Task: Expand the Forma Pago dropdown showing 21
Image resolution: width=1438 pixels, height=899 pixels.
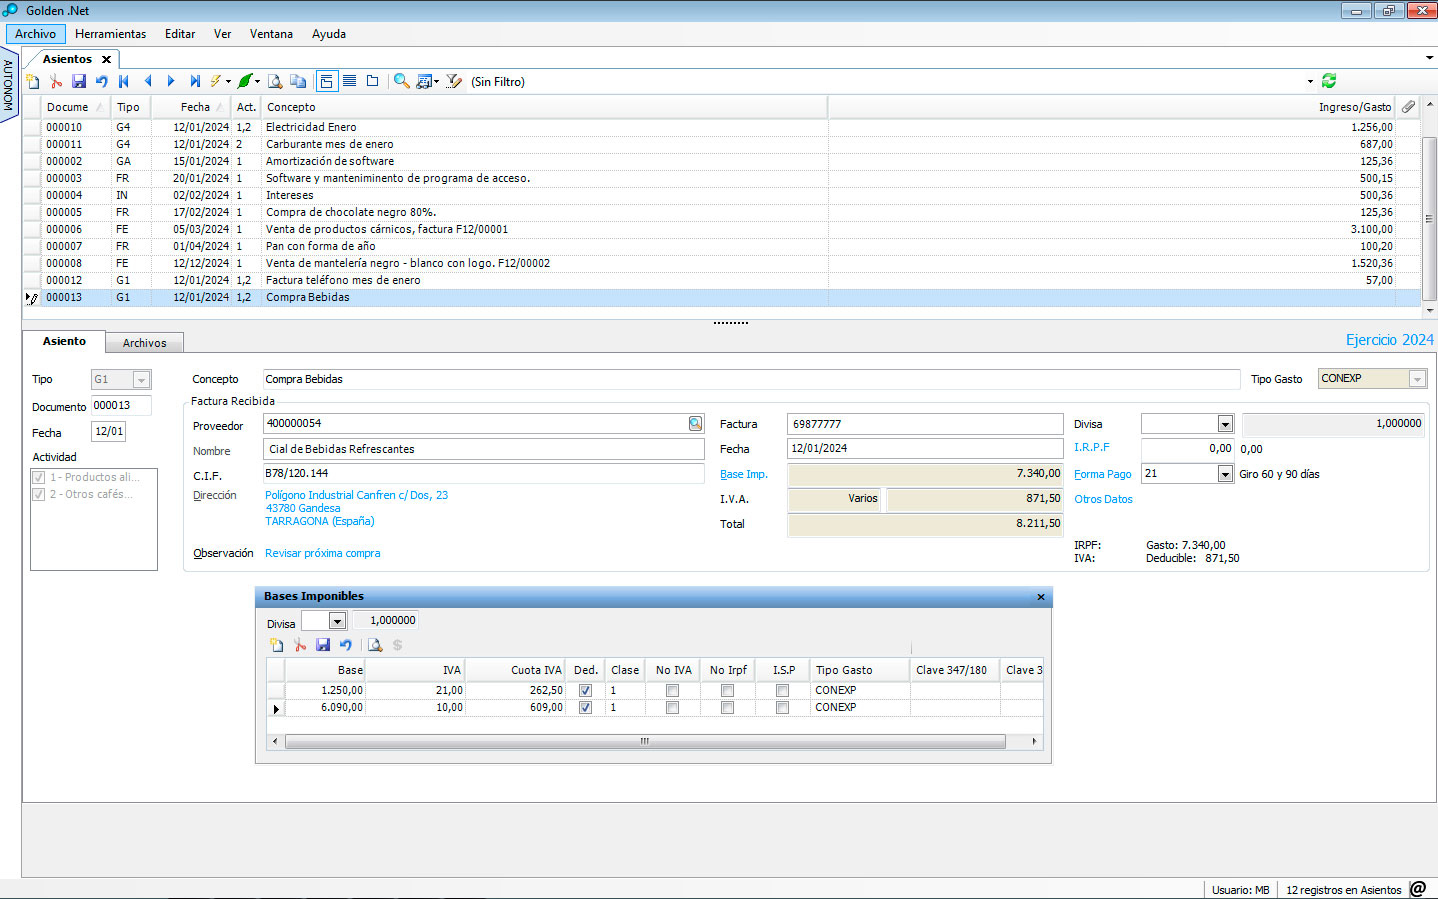Action: point(1225,474)
